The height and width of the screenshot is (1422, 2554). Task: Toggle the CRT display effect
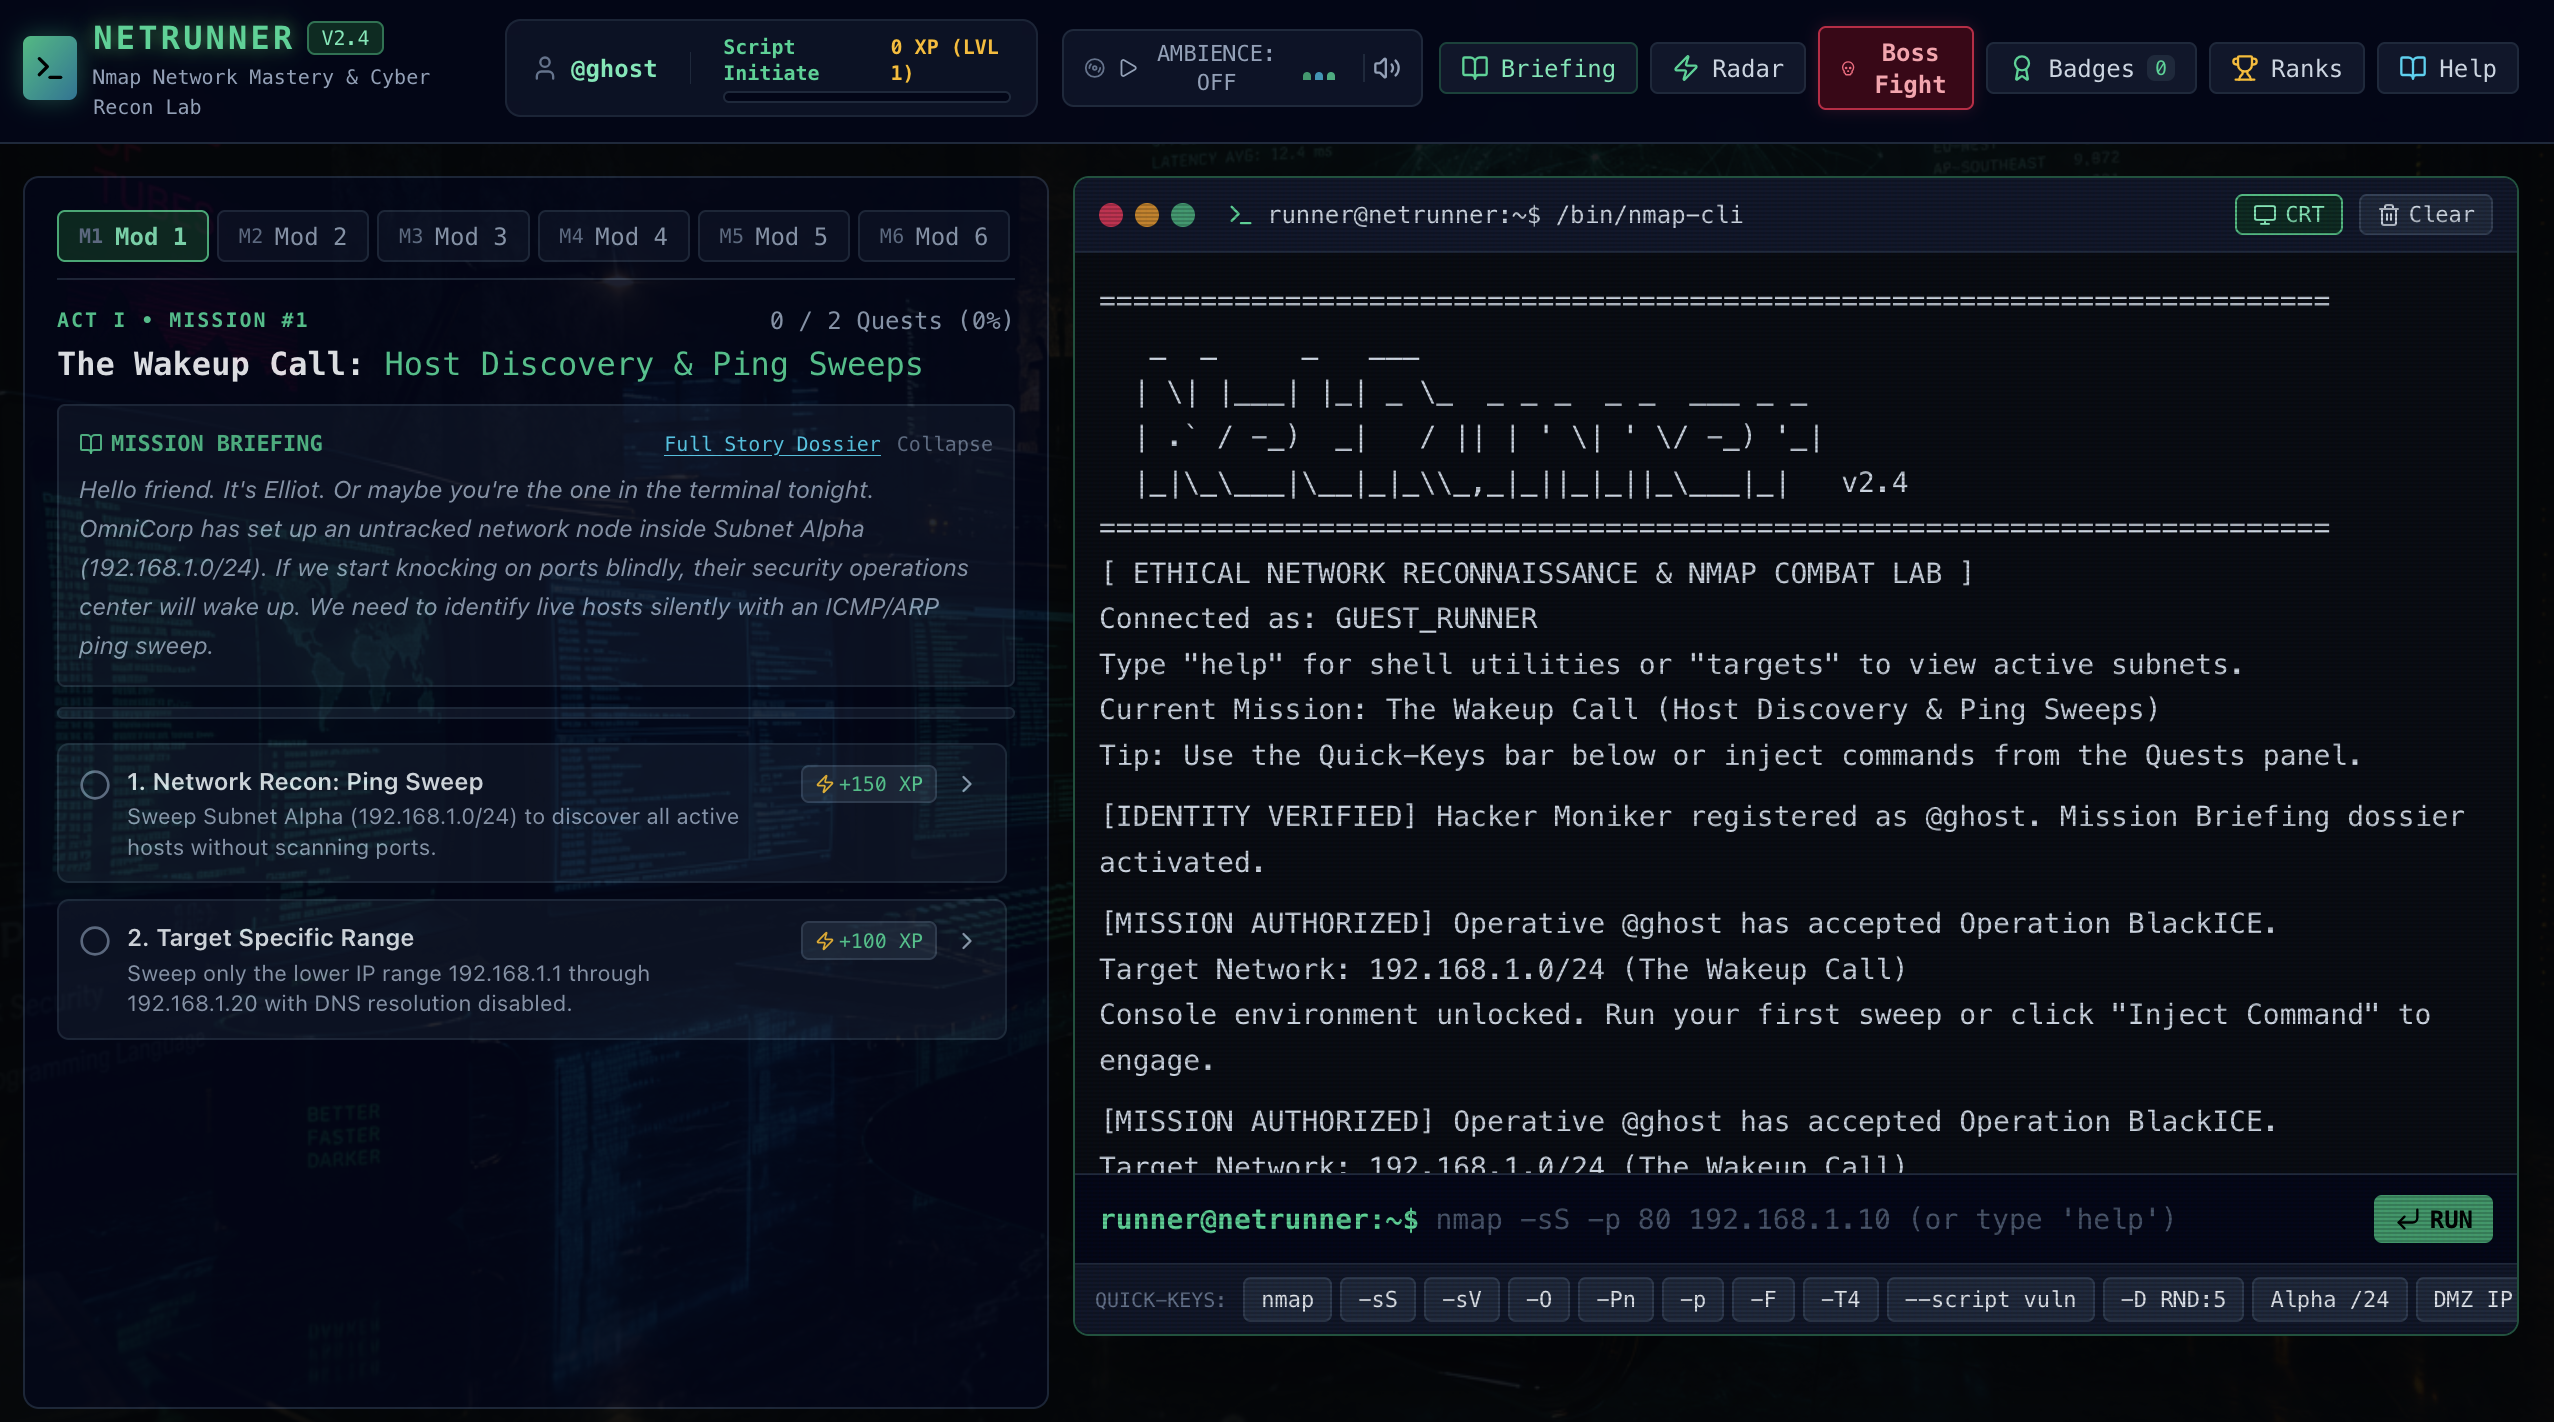point(2288,214)
